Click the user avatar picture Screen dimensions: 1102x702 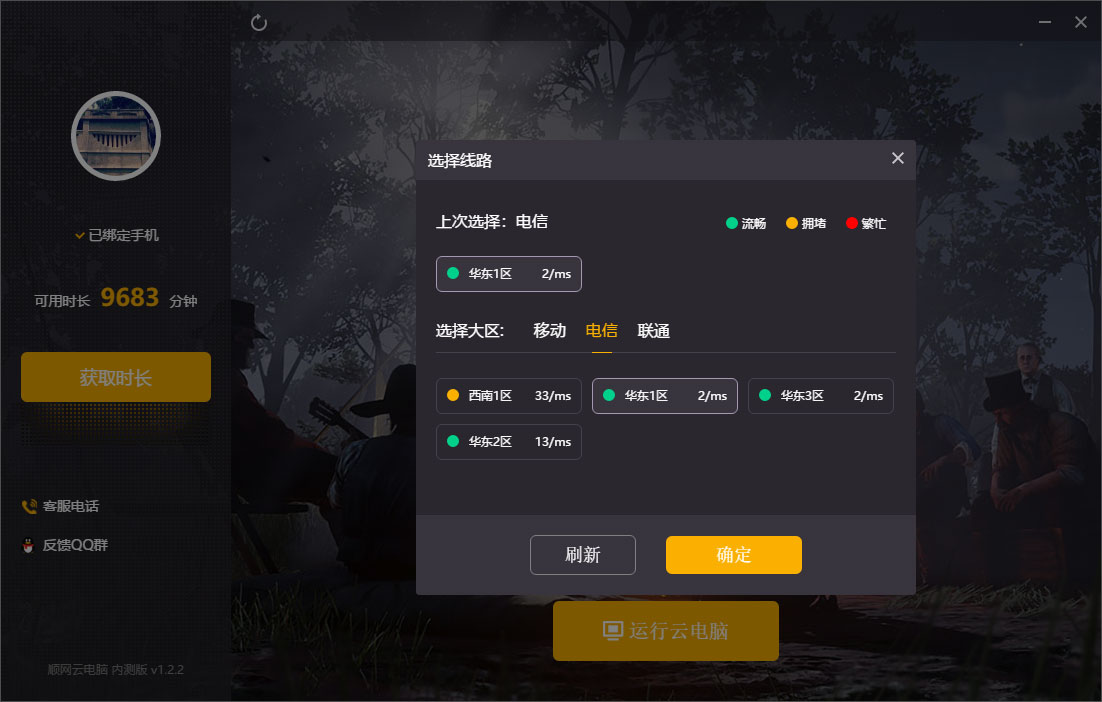116,136
